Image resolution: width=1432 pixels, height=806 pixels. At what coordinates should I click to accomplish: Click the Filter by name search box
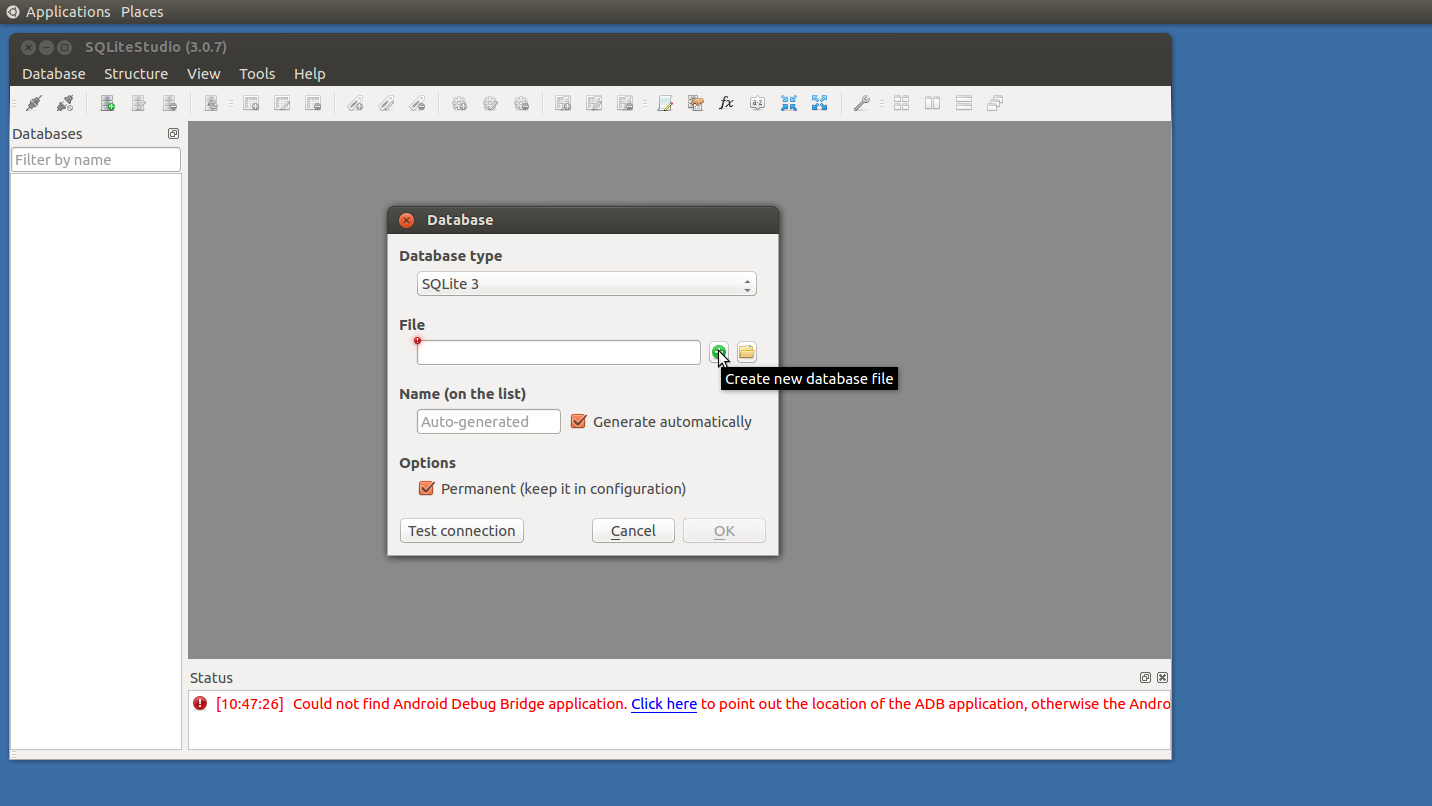pyautogui.click(x=96, y=160)
